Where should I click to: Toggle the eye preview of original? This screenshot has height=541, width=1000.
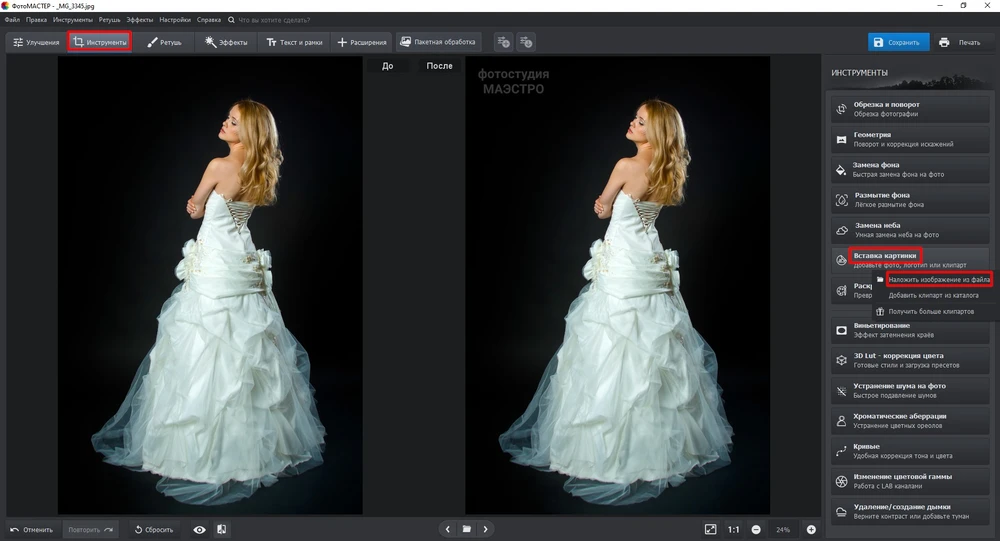(199, 529)
